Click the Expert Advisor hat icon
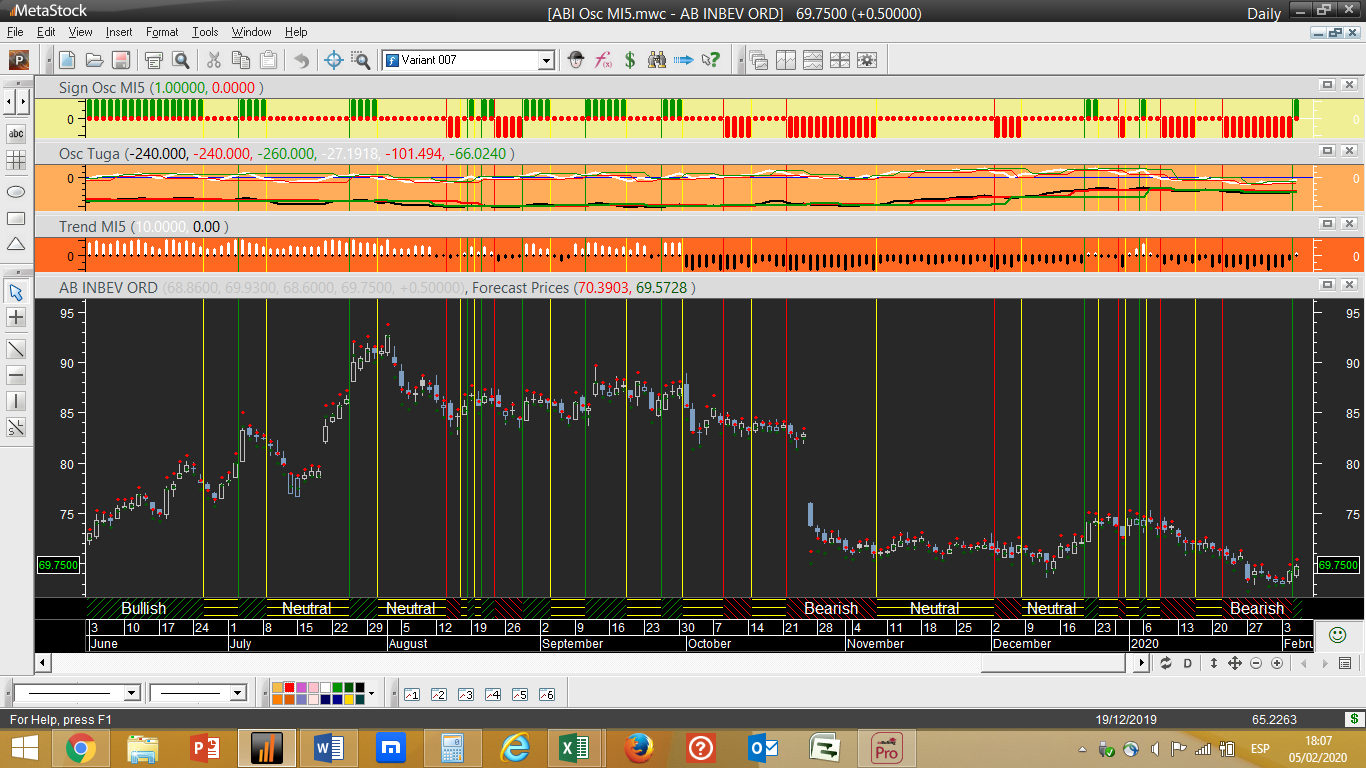Screen dimensions: 1366x768 tap(576, 60)
